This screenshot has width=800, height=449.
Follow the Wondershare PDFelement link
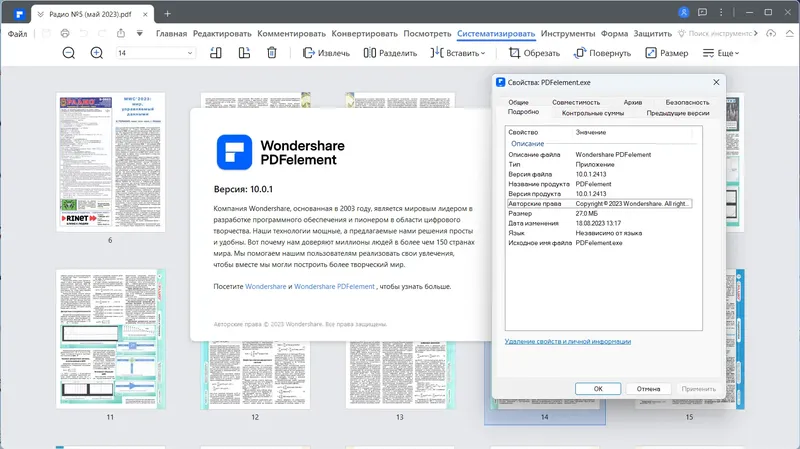click(x=334, y=287)
